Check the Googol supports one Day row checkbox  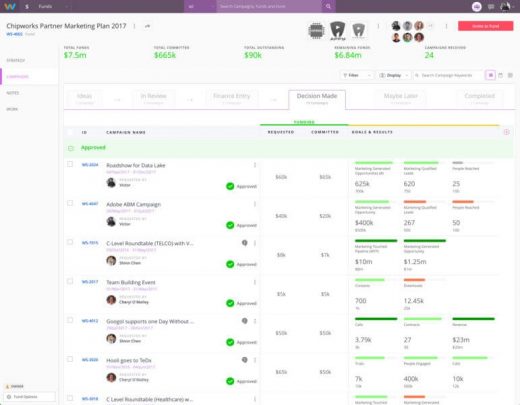[x=70, y=320]
